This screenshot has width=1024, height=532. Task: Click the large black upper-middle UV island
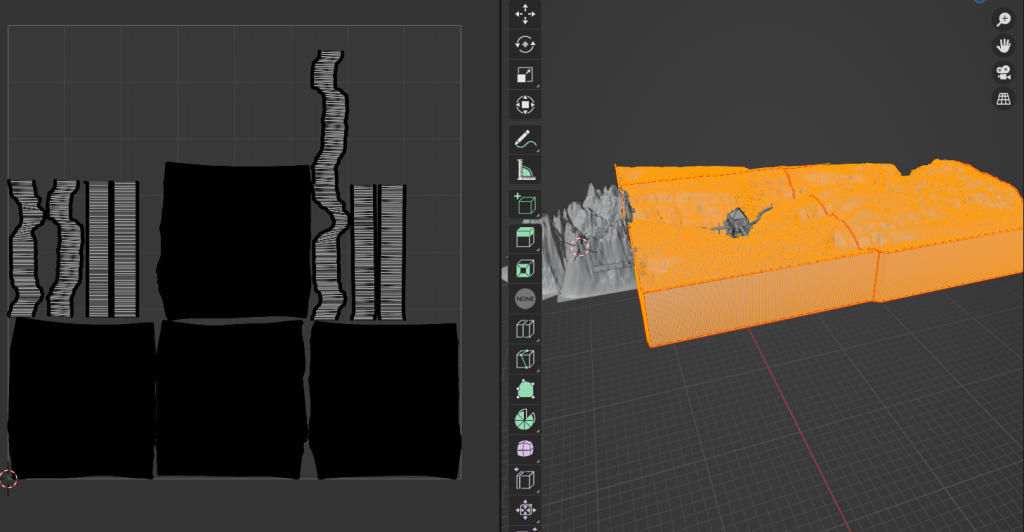click(x=235, y=240)
